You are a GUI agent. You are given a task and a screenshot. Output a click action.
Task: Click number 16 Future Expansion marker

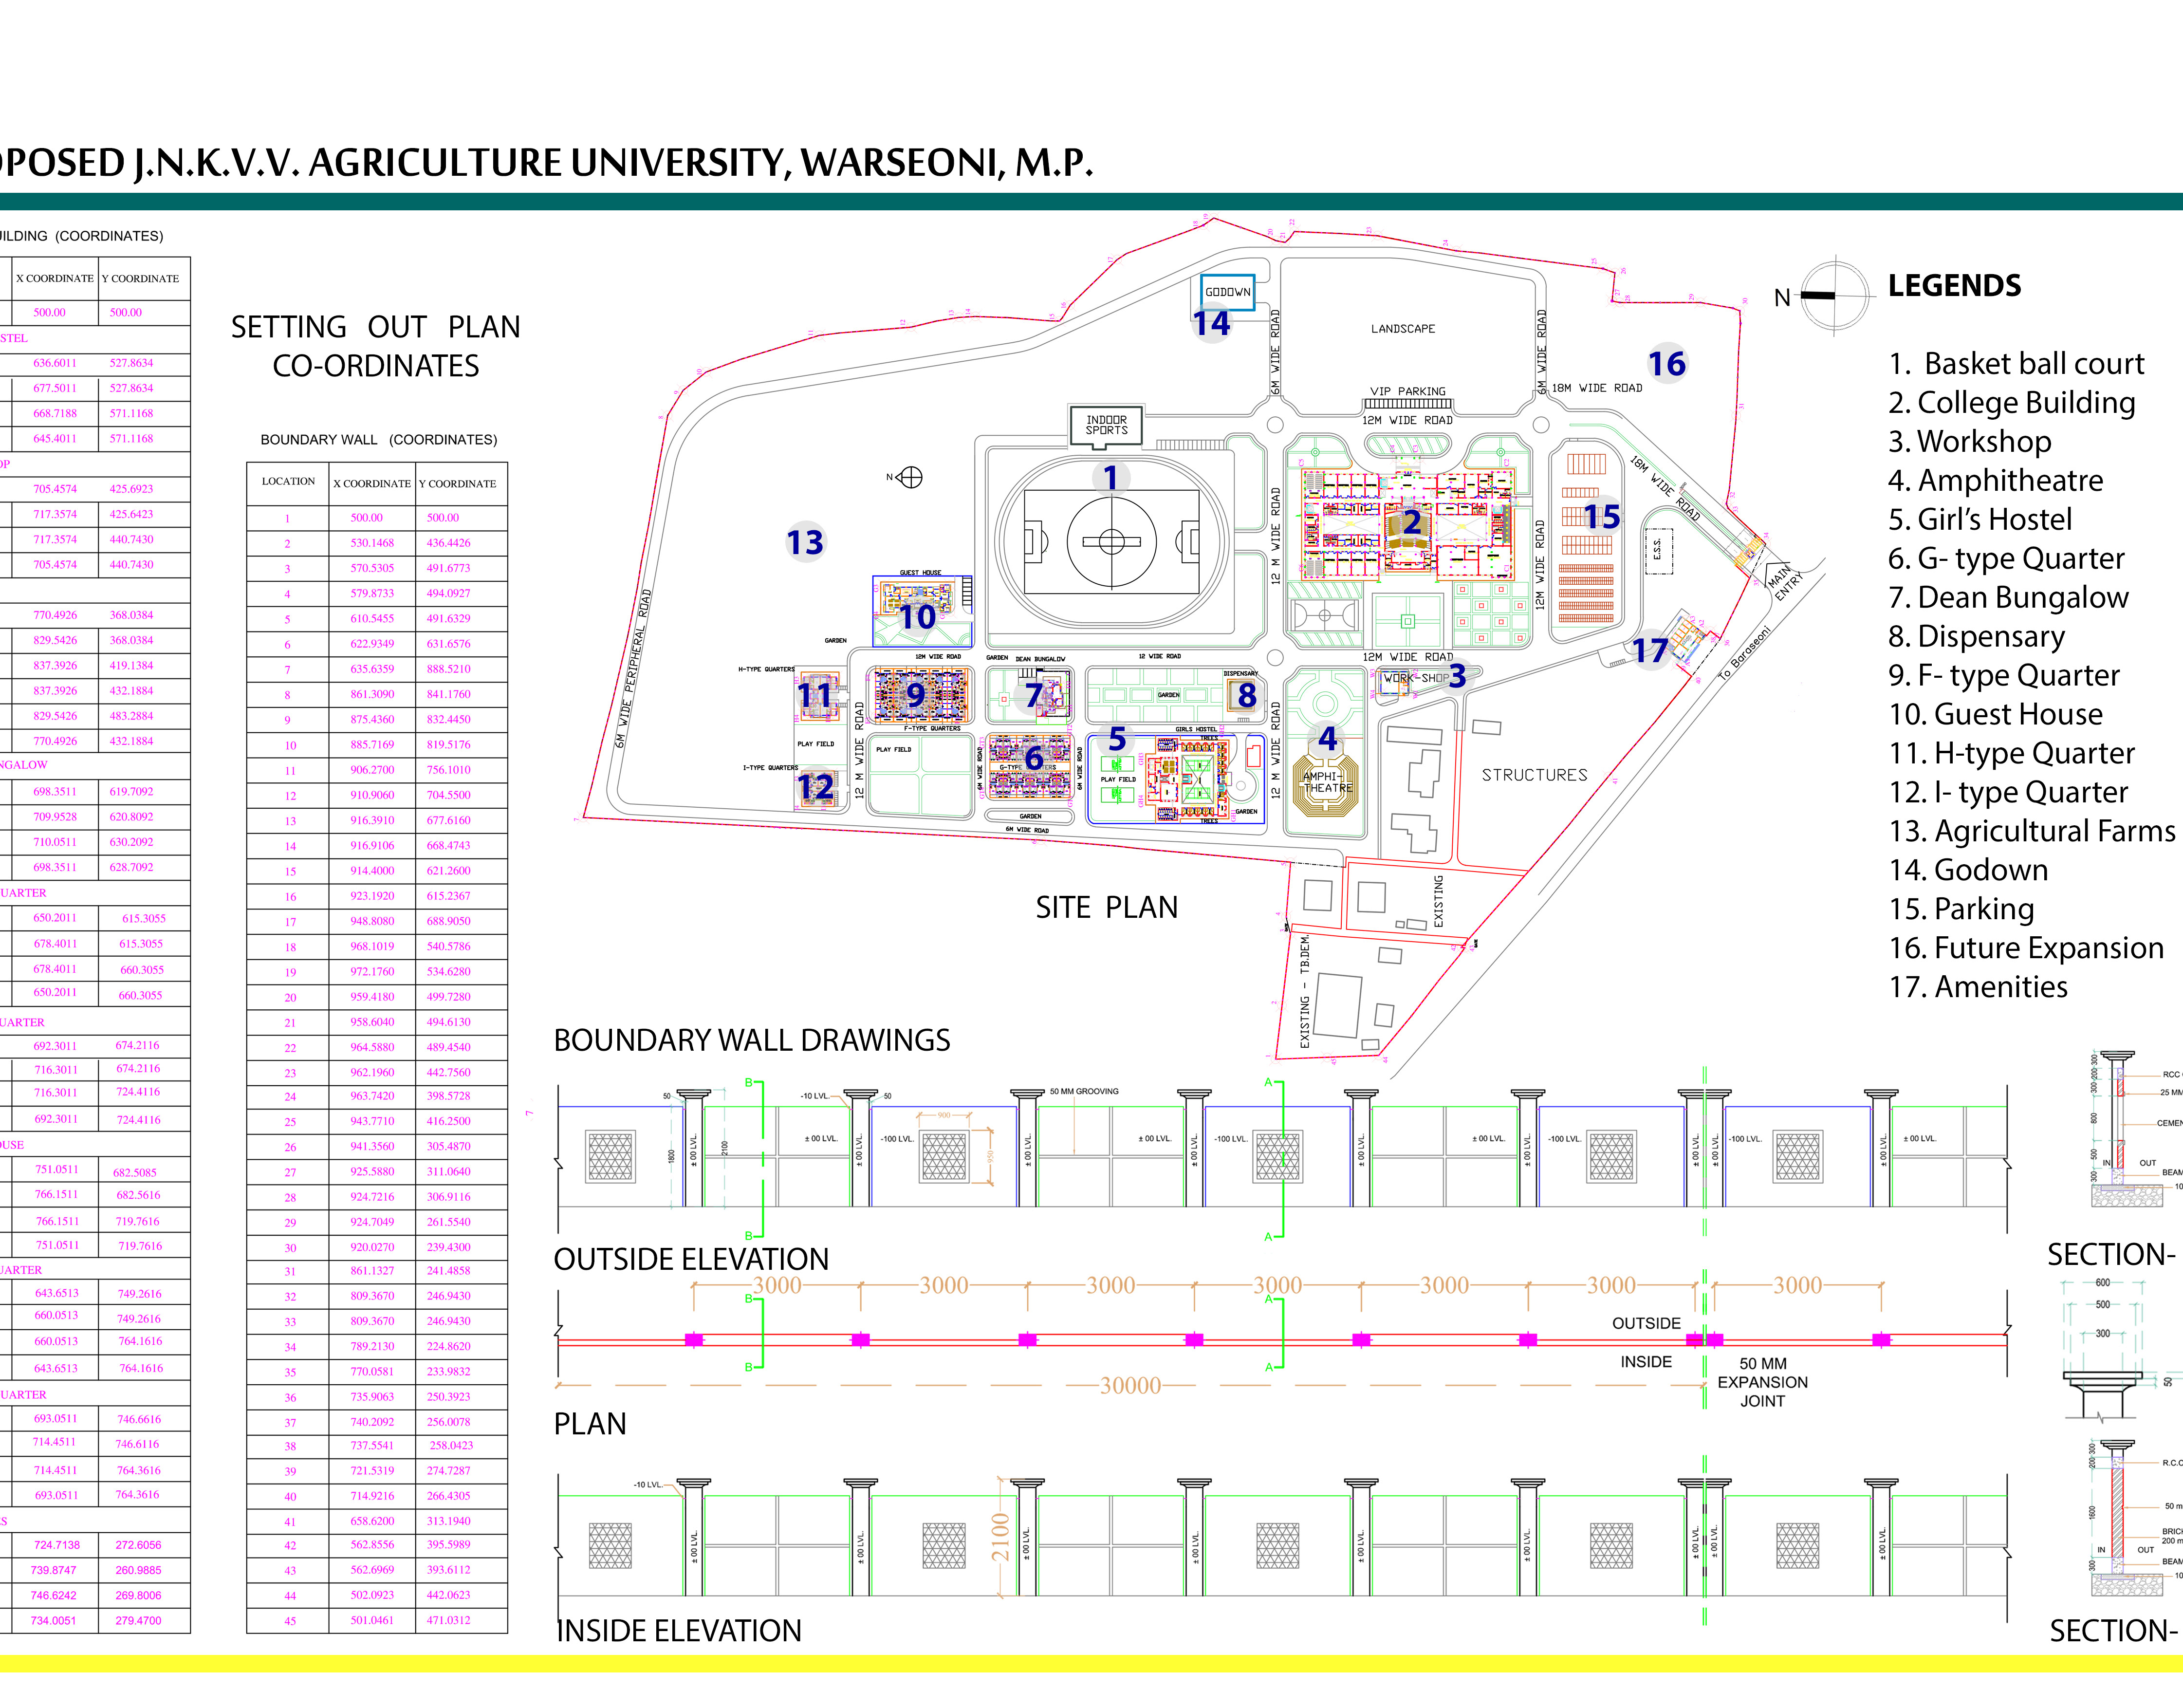1667,363
